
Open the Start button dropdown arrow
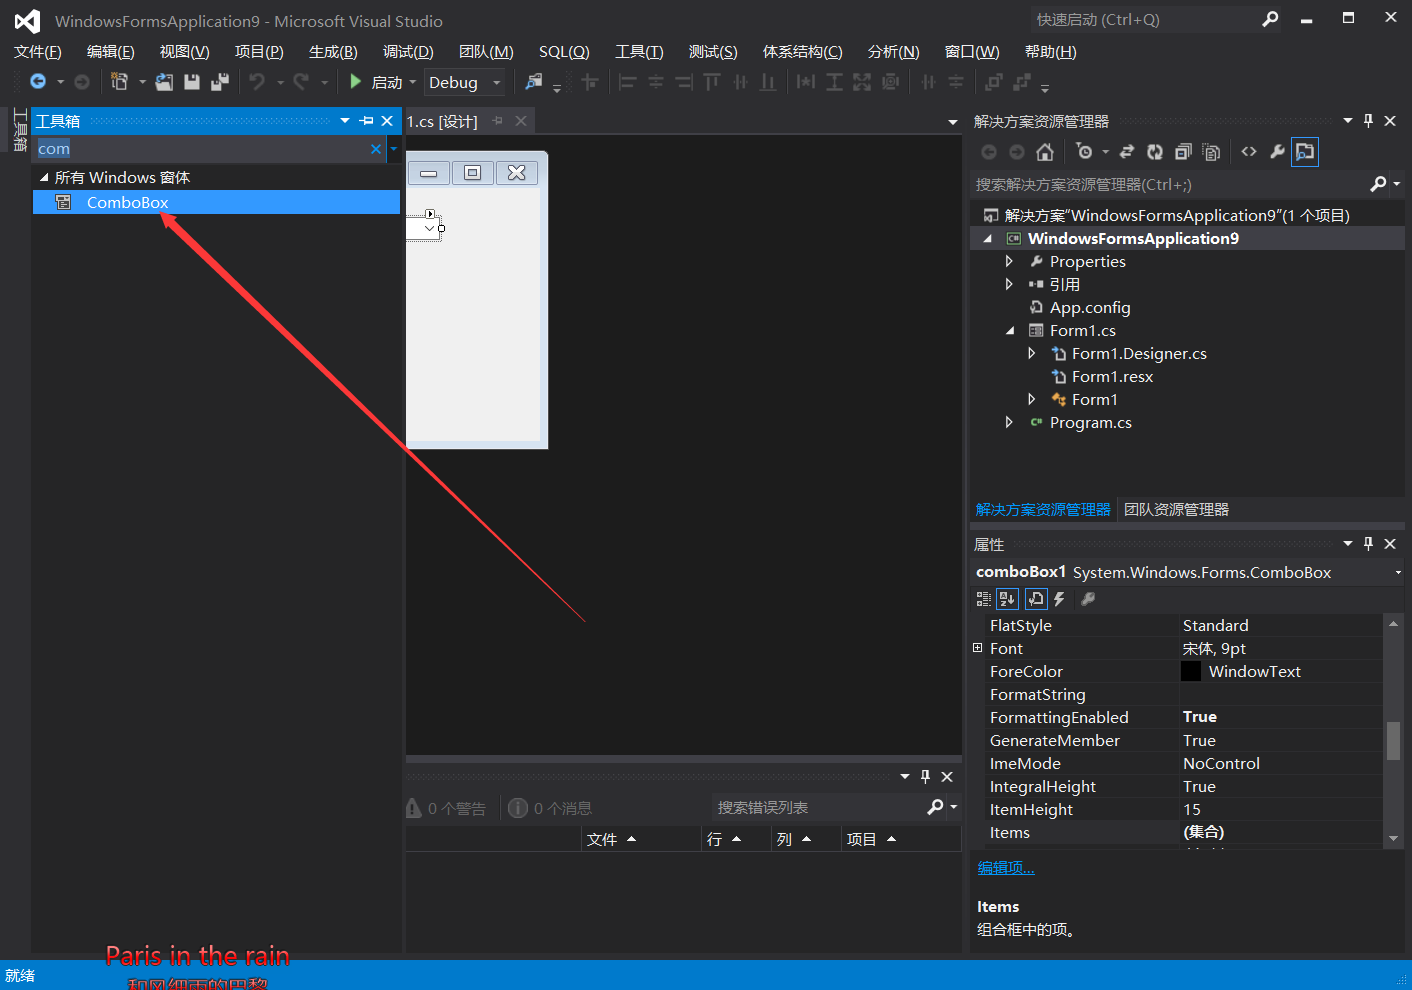click(413, 82)
